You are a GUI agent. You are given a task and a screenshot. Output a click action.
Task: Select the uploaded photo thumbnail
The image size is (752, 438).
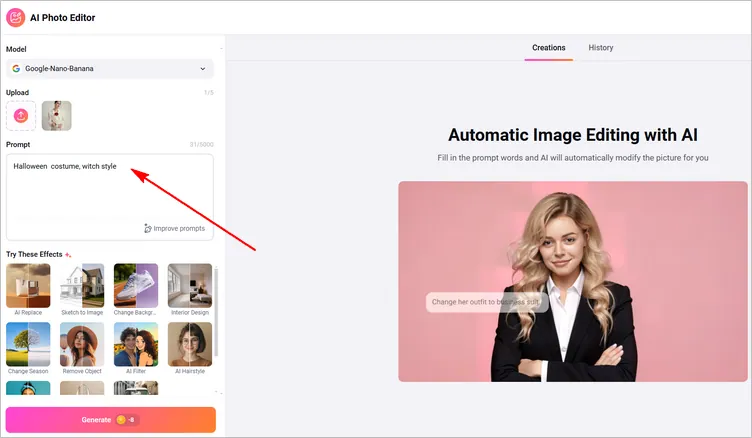pyautogui.click(x=56, y=116)
